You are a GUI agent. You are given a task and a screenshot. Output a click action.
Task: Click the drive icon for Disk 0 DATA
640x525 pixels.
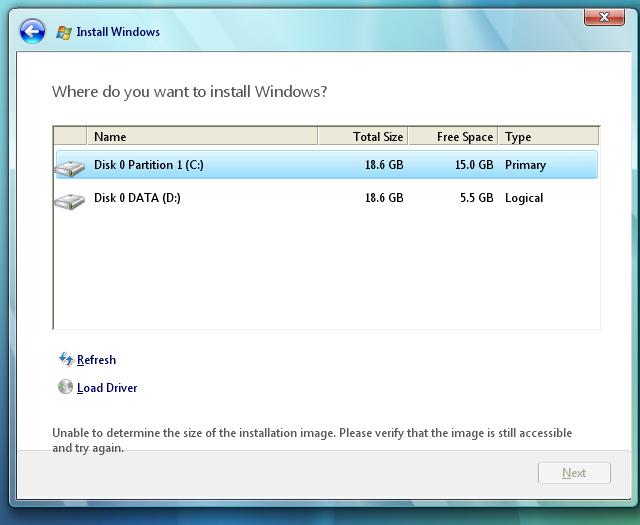pyautogui.click(x=70, y=201)
